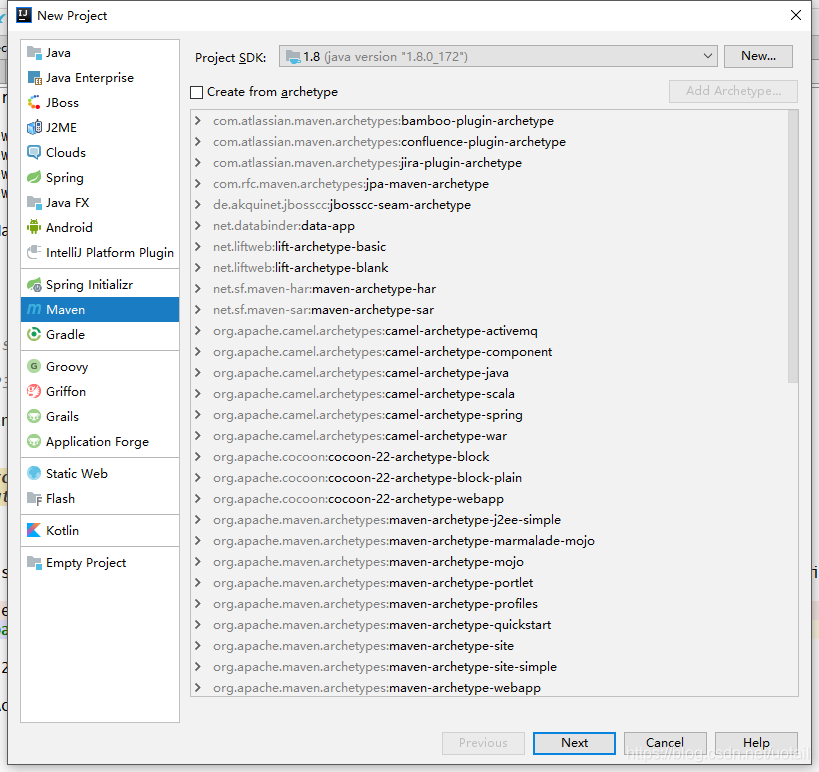Click the disabled Previous button
Viewport: 819px width, 772px height.
click(483, 743)
